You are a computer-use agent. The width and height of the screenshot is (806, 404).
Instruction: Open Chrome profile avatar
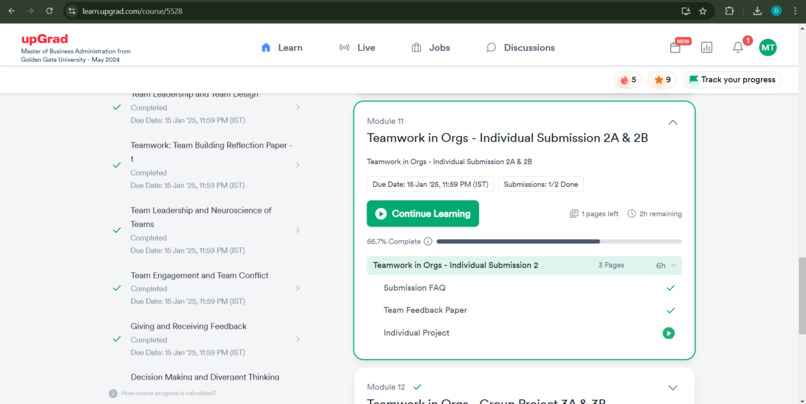776,11
